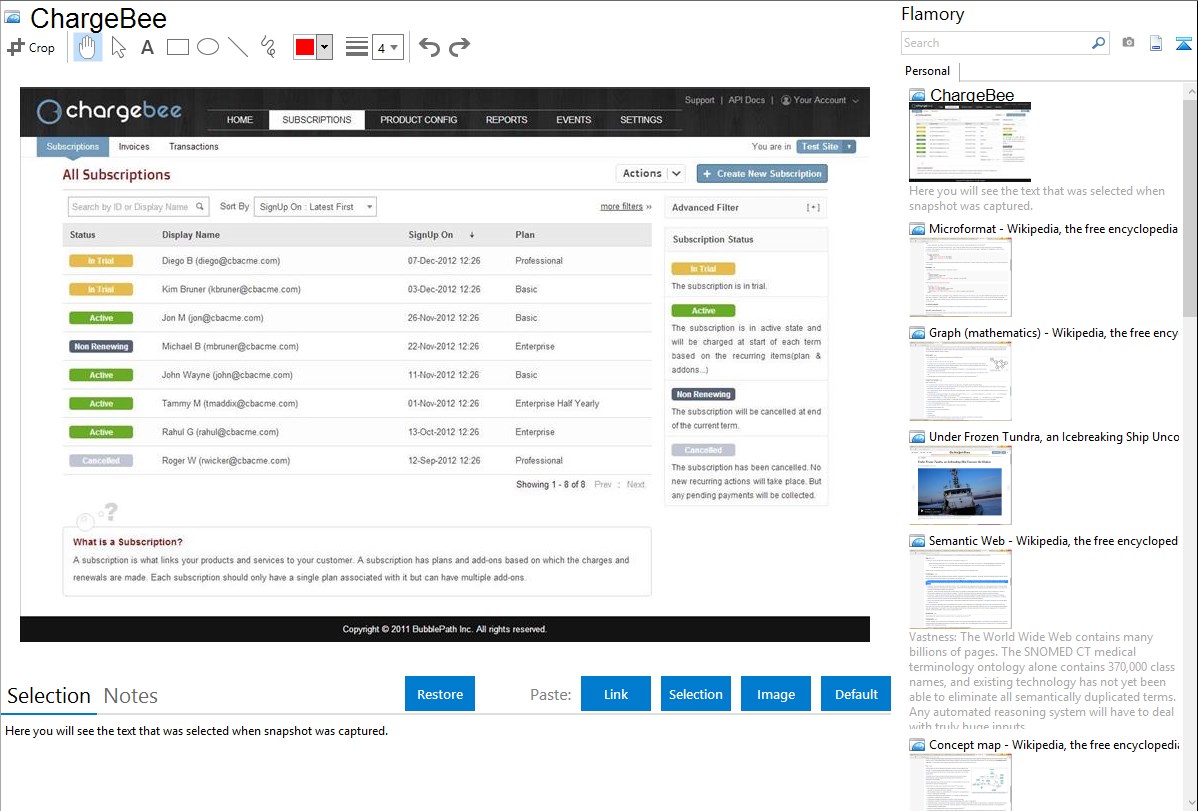Viewport: 1198px width, 811px height.
Task: Open the Personal tab in Flamory panel
Action: 927,71
